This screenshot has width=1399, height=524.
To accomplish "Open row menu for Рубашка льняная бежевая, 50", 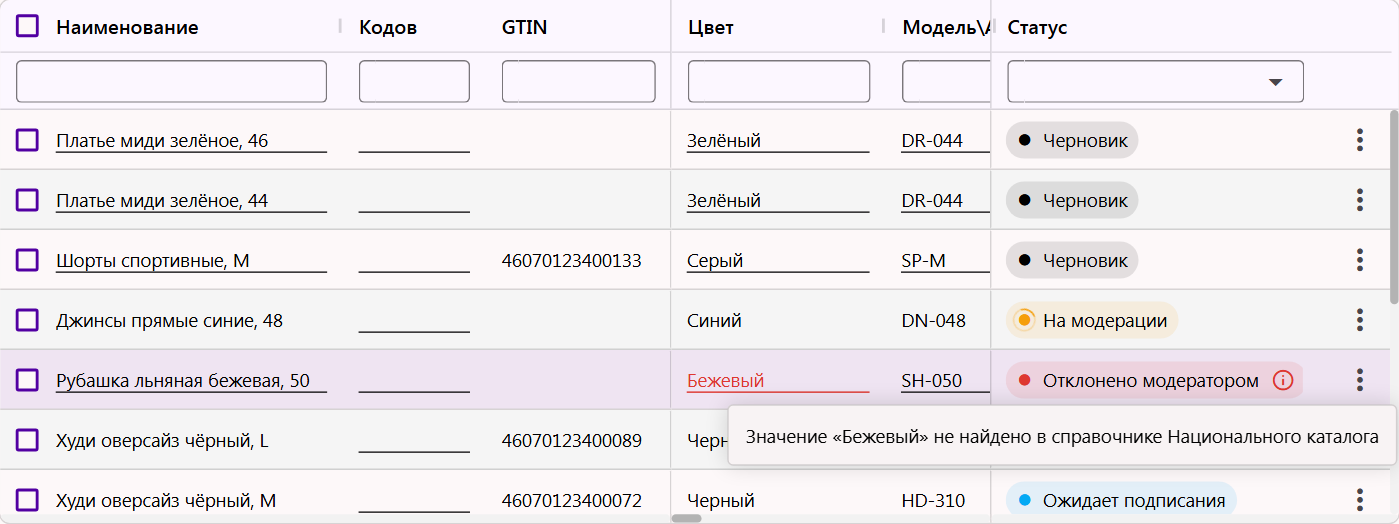I will coord(1359,380).
